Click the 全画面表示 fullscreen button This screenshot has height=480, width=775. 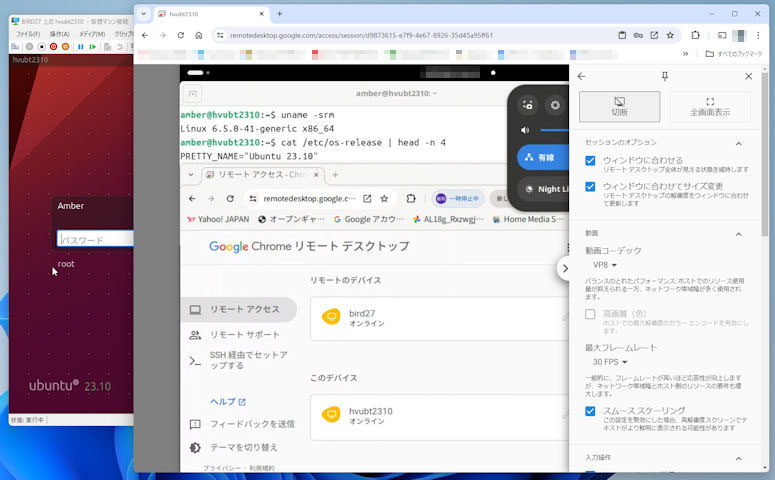coord(710,106)
